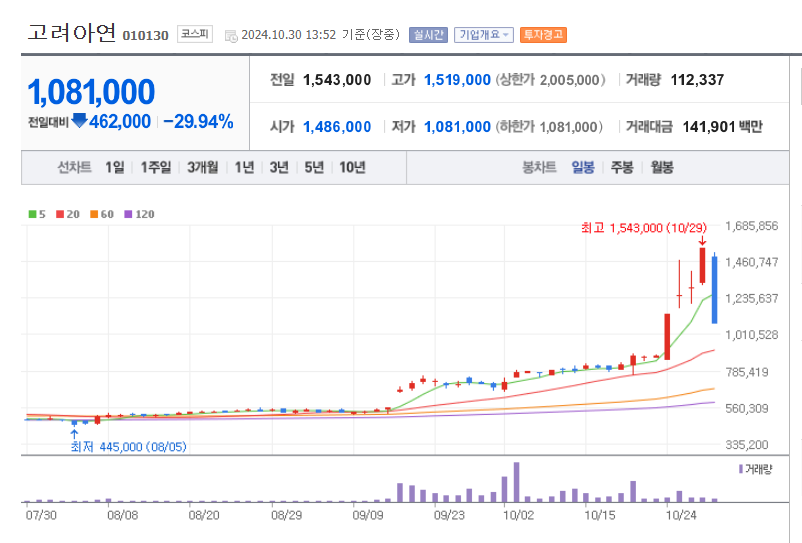Click the 투자경고 warning badge

coord(543,35)
